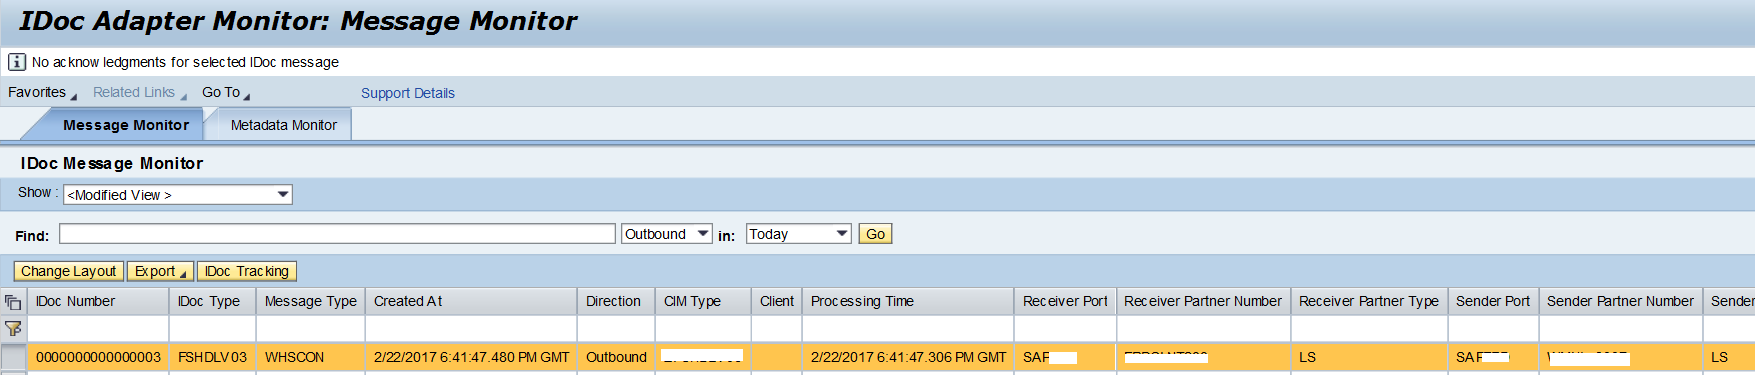Viewport: 1755px width, 375px height.
Task: Click the Receiver Partner Number column header
Action: pos(1202,301)
